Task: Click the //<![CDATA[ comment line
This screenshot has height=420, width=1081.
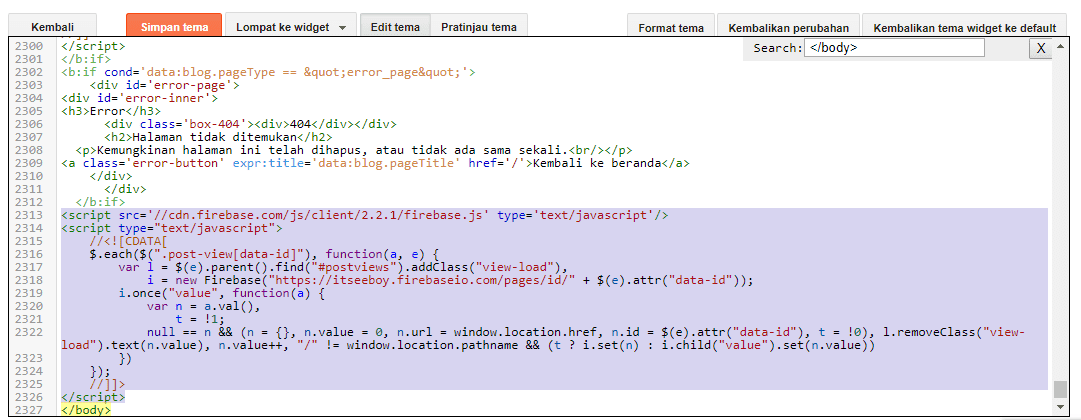Action: coord(129,241)
